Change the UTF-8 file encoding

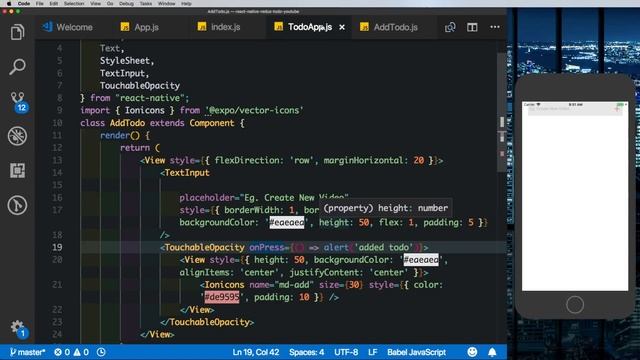click(346, 352)
